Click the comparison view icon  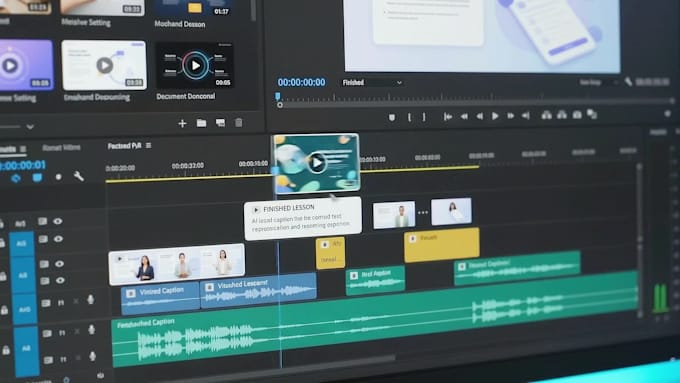[592, 114]
